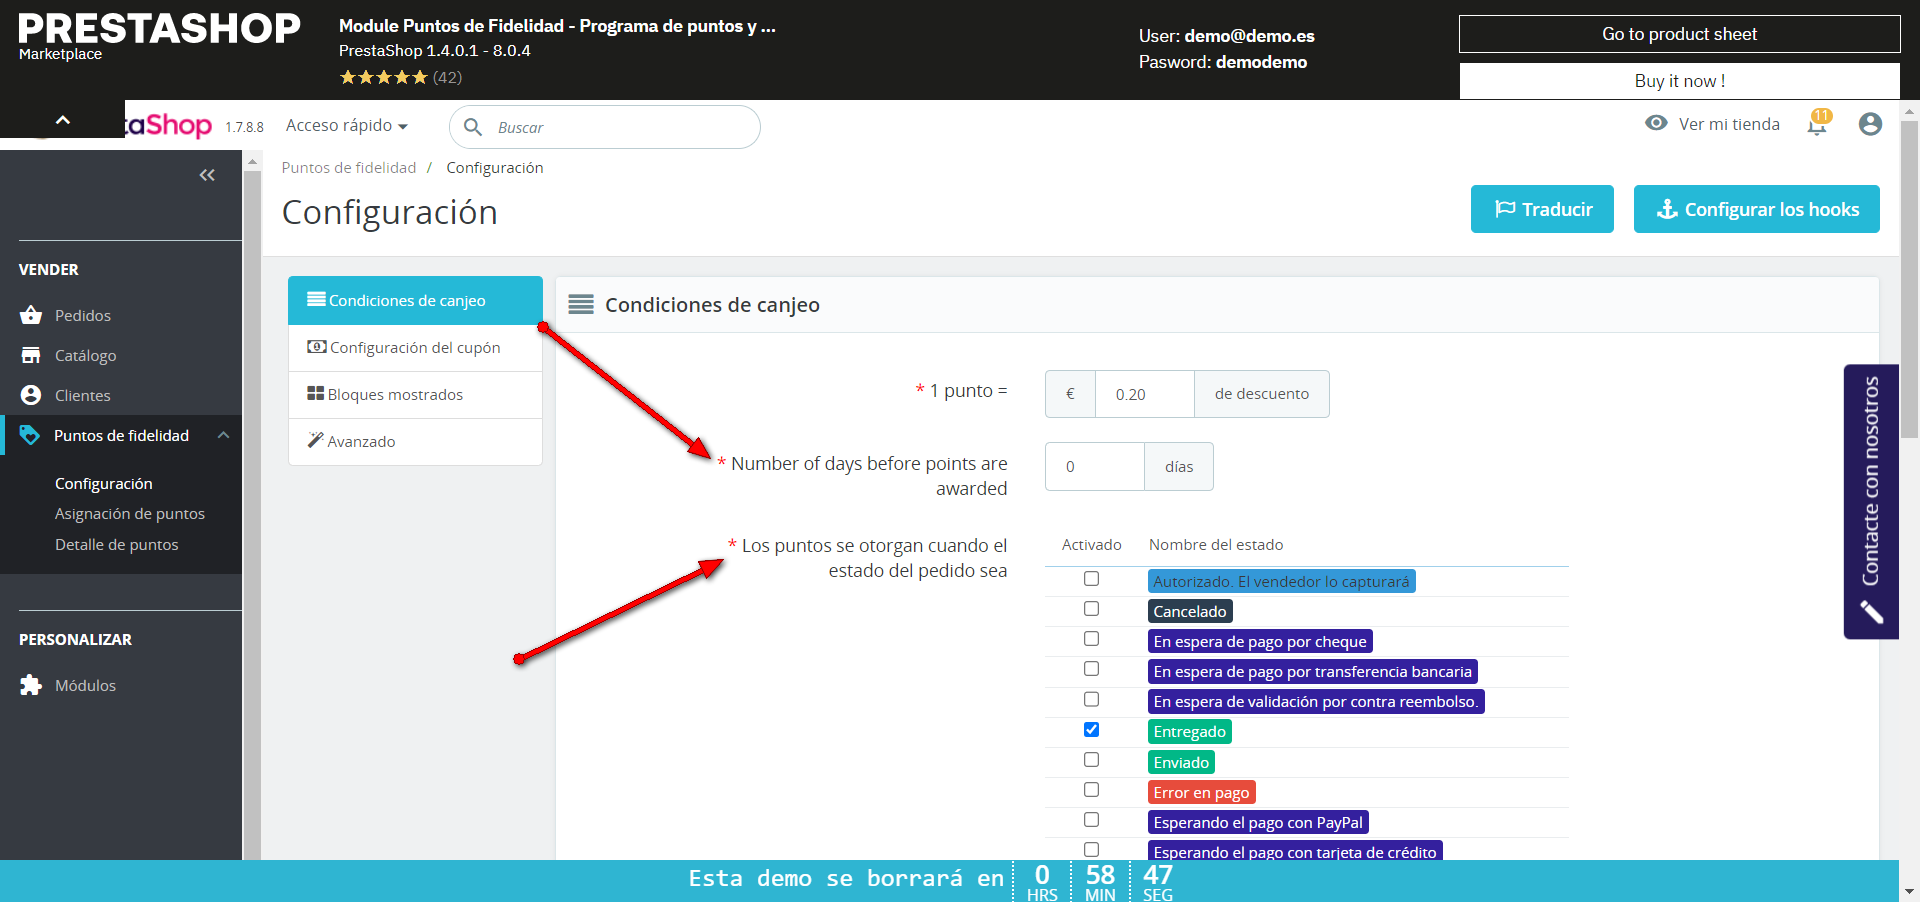Switch to Configuración del cupón tab
This screenshot has height=902, width=1920.
[x=415, y=348]
